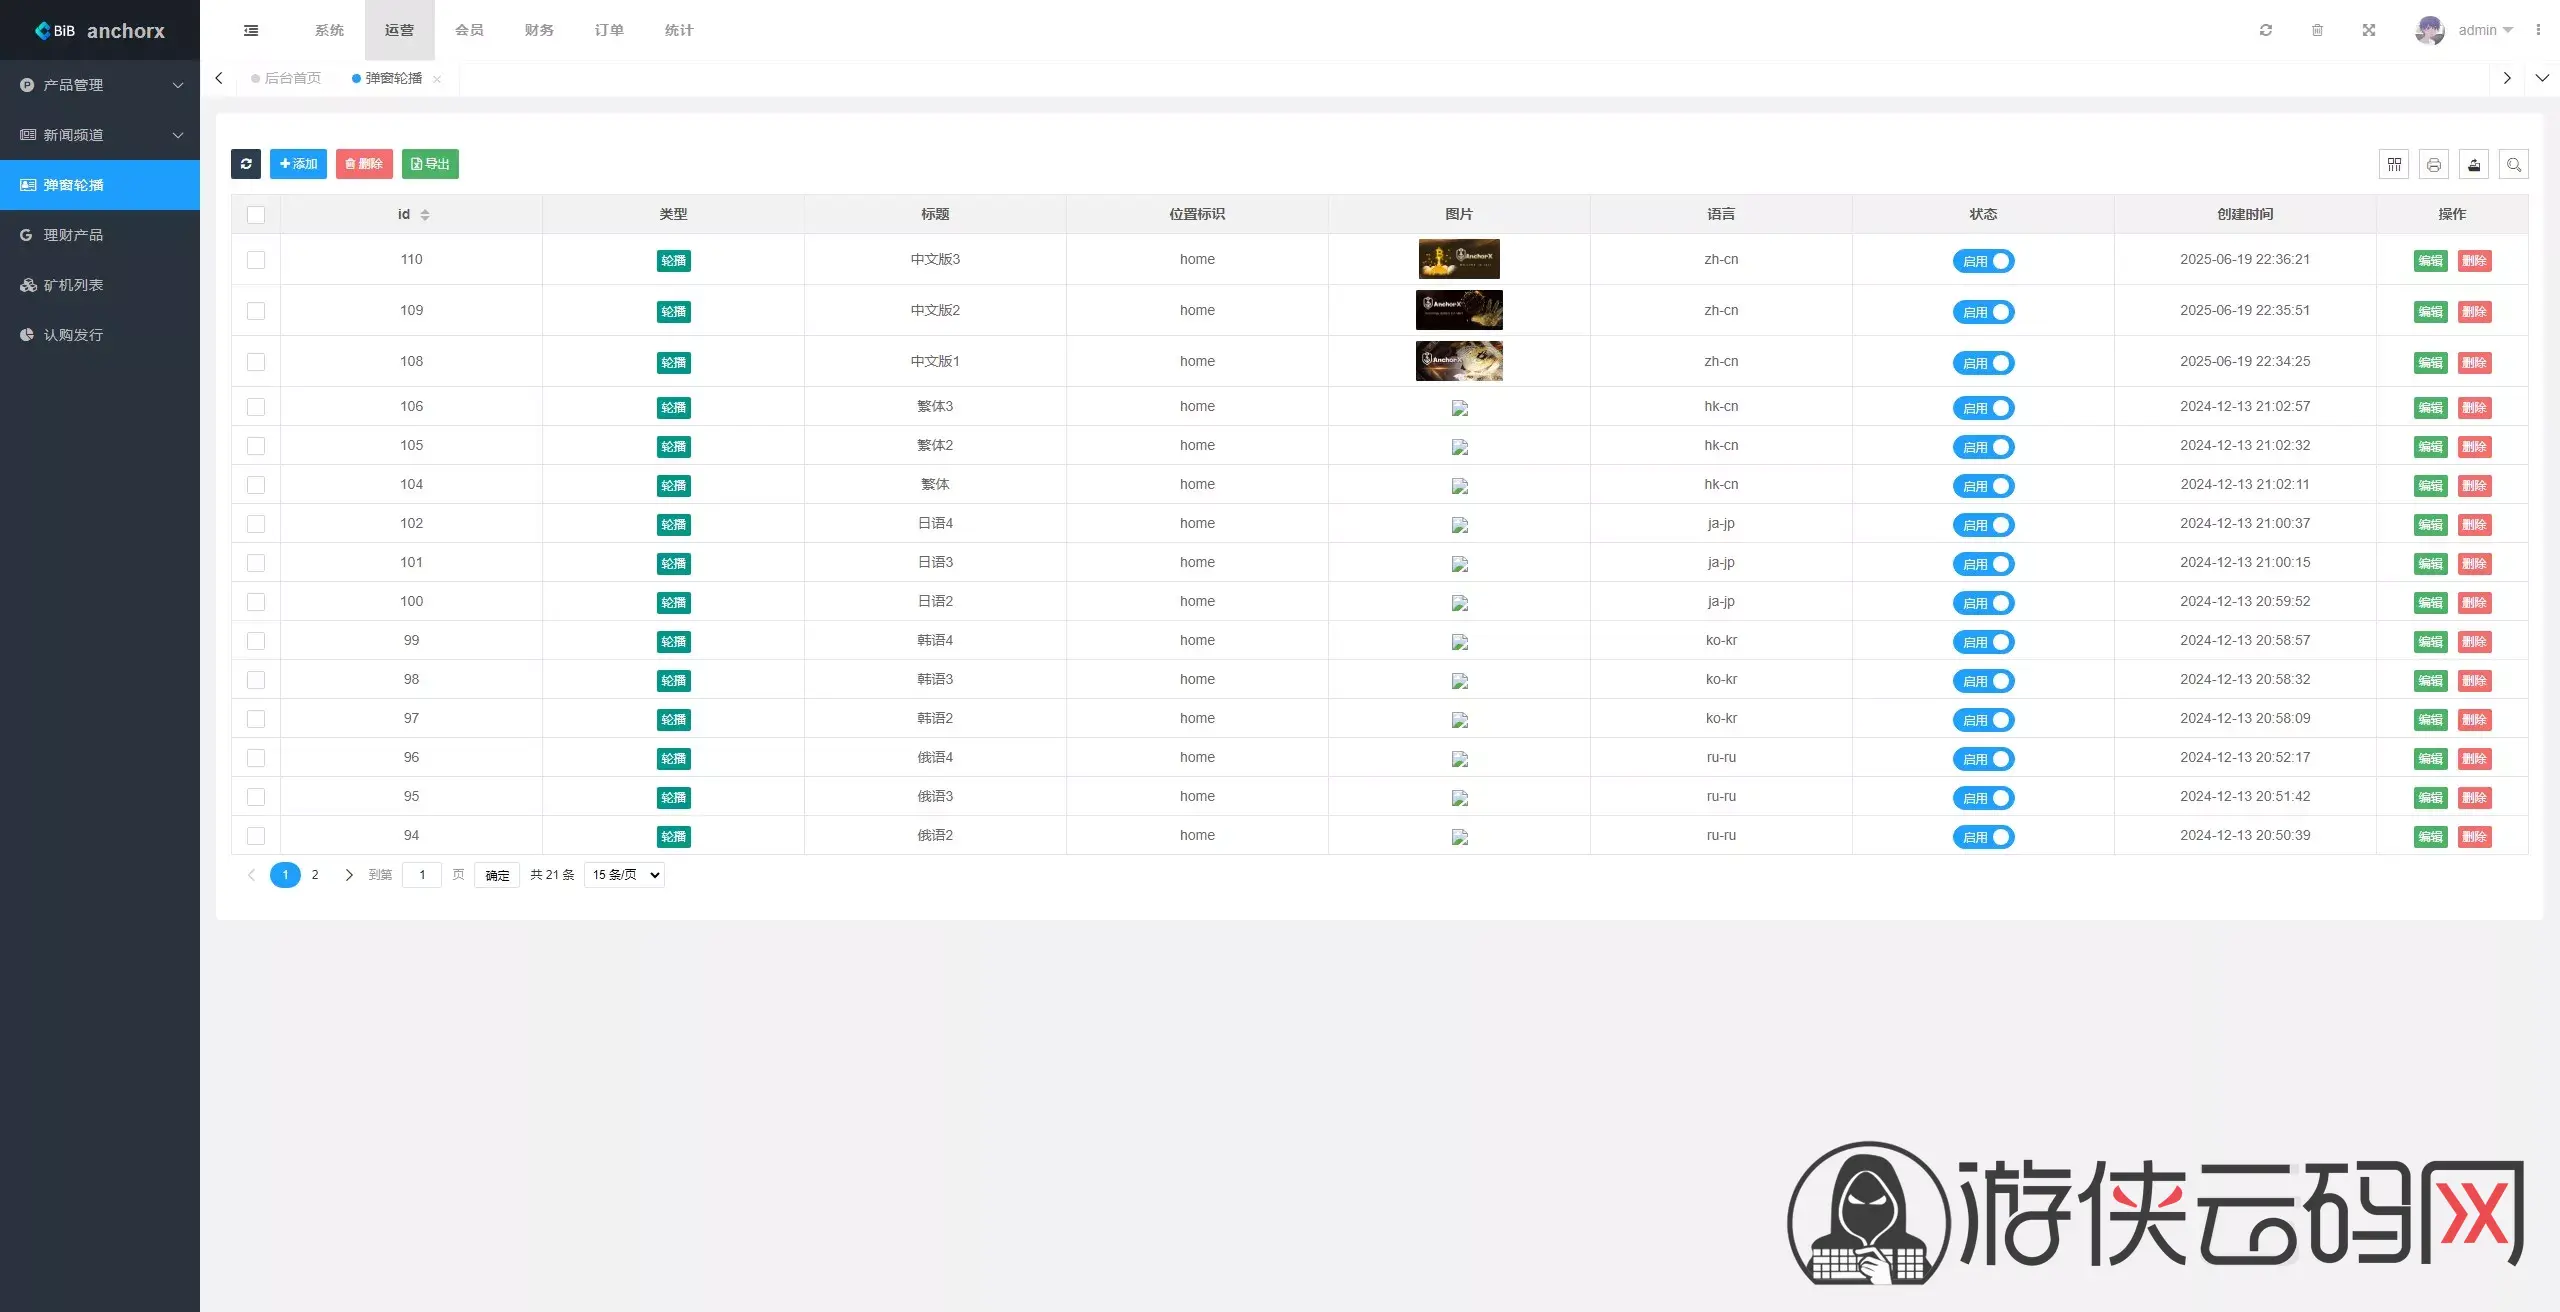This screenshot has height=1312, width=2560.
Task: Collapse sidebar with the menu fold icon
Action: (x=251, y=30)
